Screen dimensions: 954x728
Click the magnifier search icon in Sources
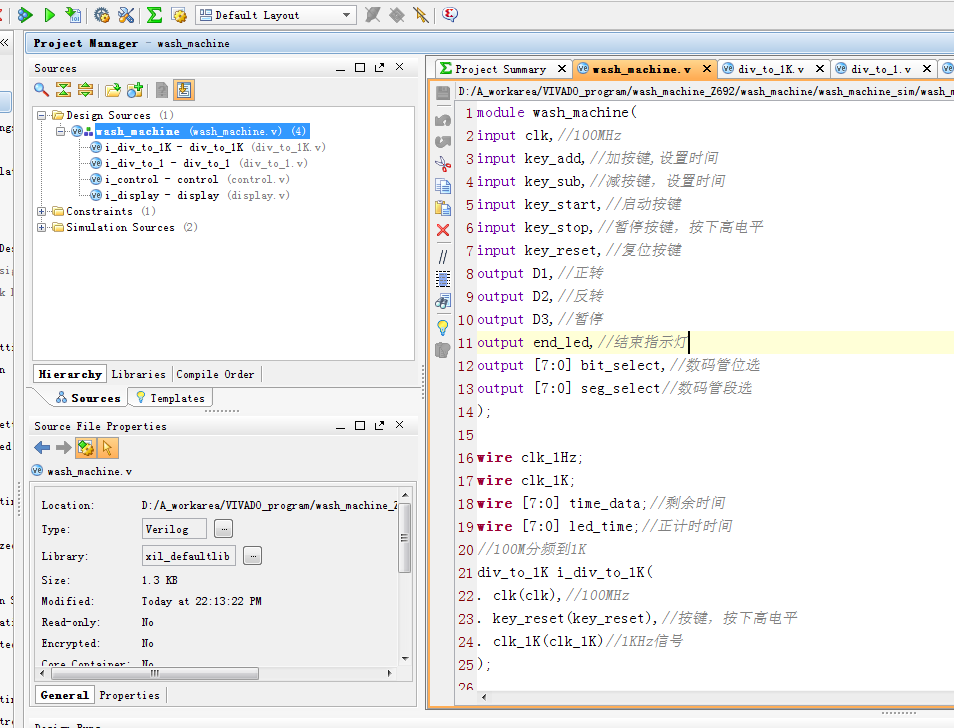click(x=41, y=90)
